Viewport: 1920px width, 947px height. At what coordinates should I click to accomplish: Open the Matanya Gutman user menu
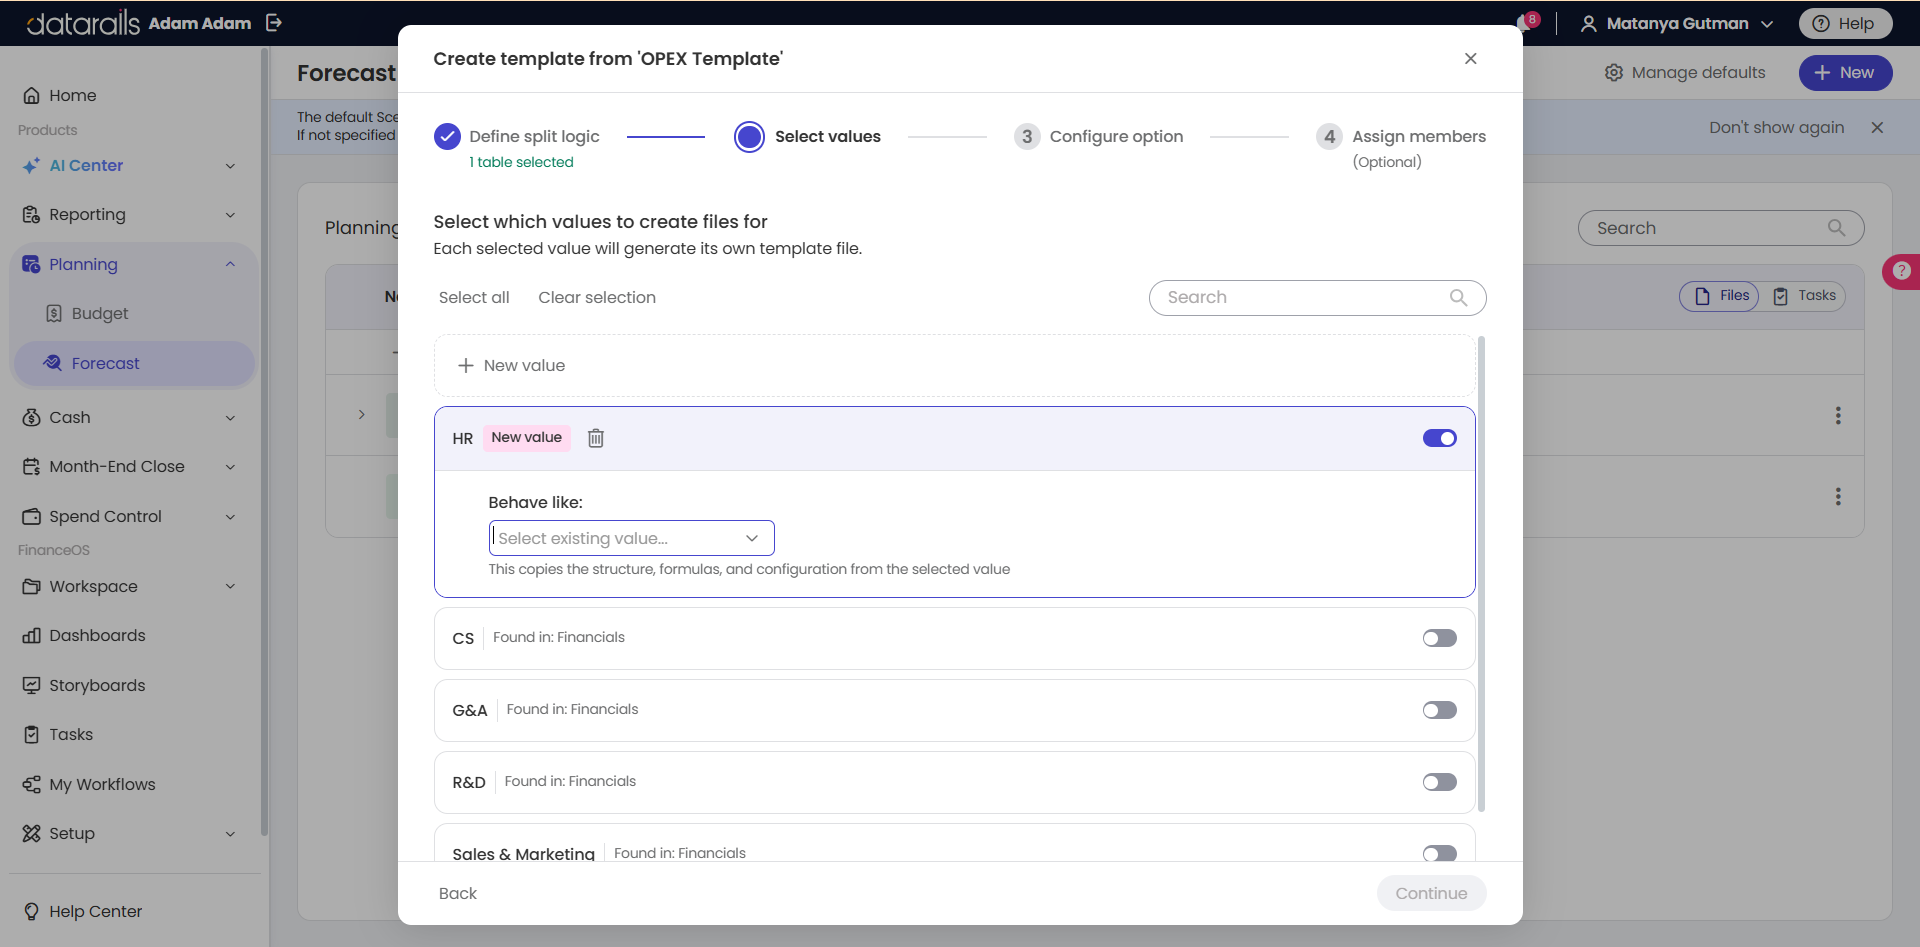[x=1677, y=24]
